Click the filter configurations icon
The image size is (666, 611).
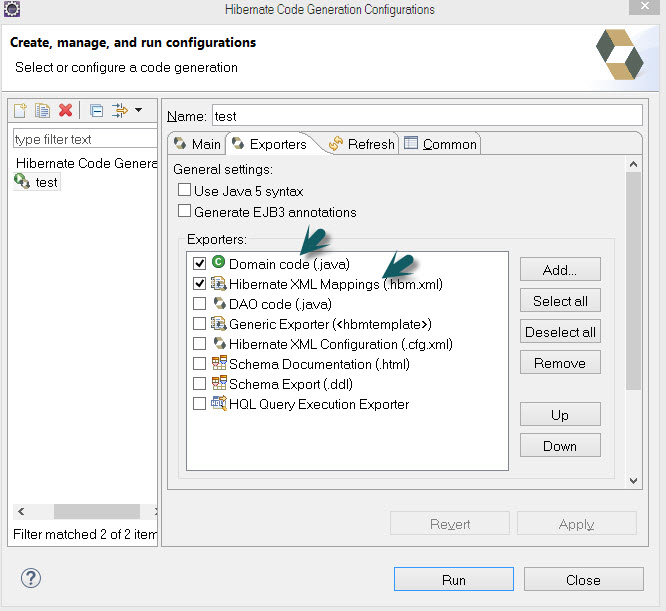tap(120, 110)
